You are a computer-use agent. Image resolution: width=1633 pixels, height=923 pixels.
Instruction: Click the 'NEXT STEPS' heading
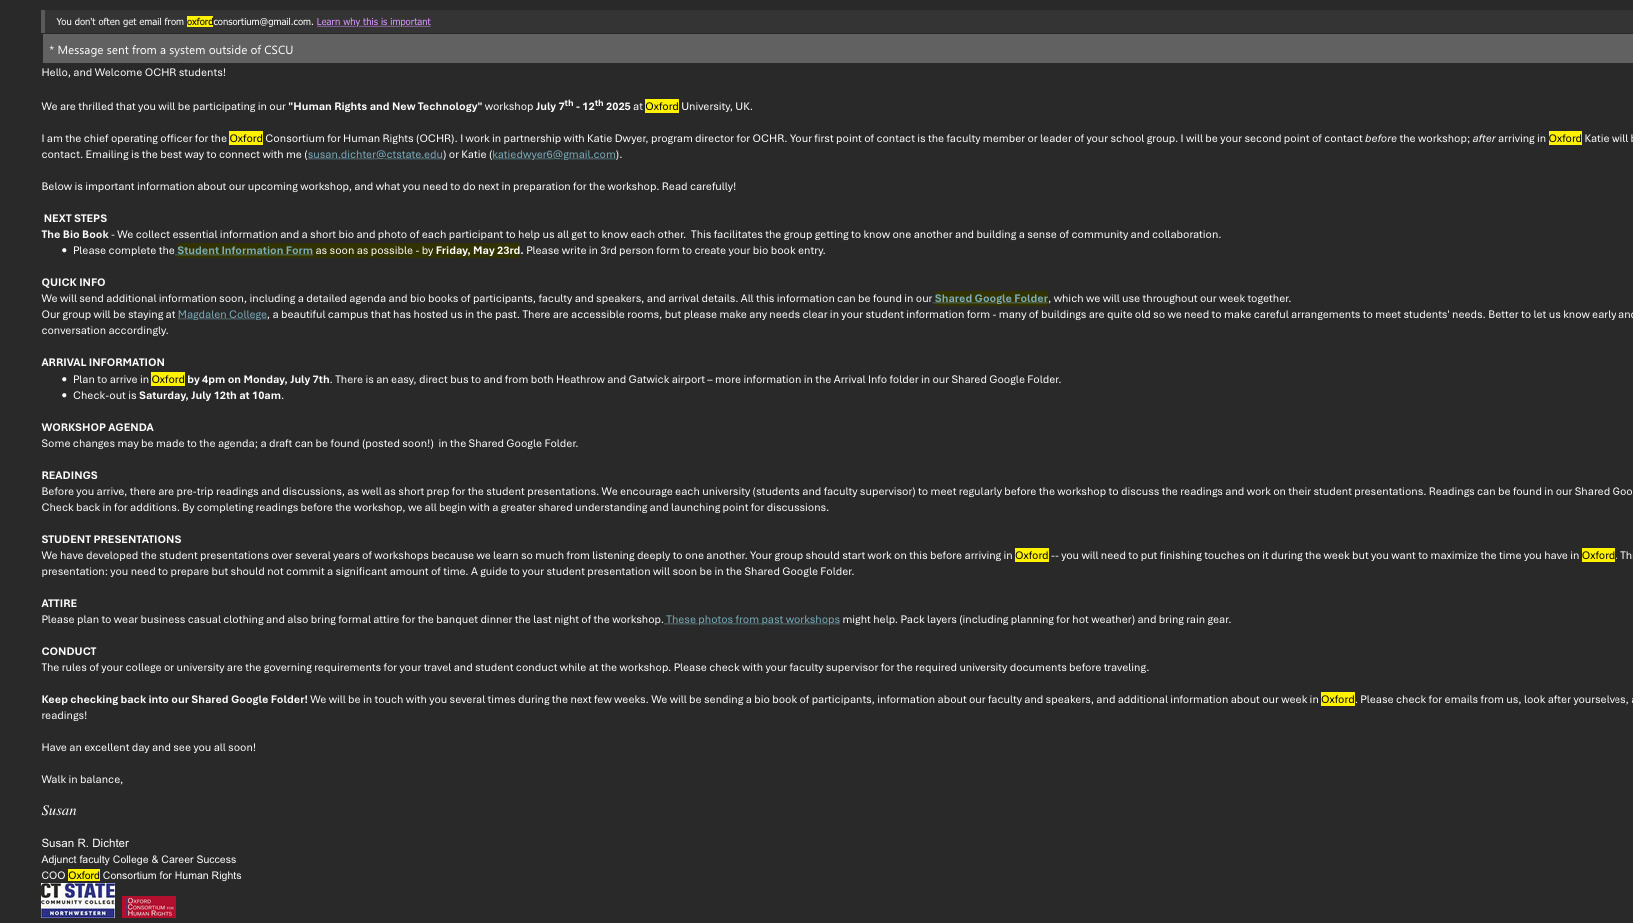[x=75, y=219]
